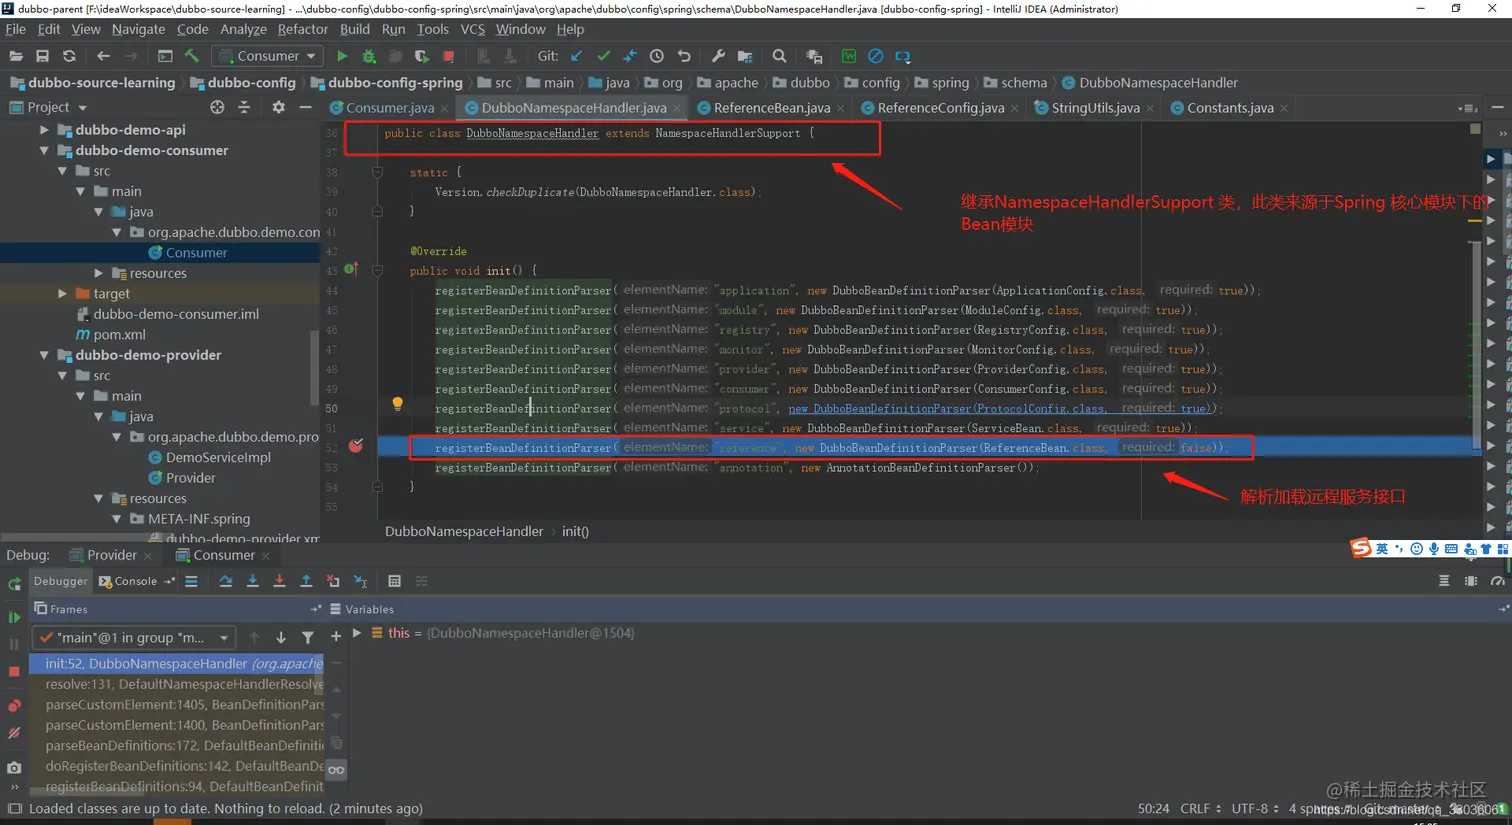Screen dimensions: 1512x825
Task: Expand the 'this' variable in Variables
Action: point(357,633)
